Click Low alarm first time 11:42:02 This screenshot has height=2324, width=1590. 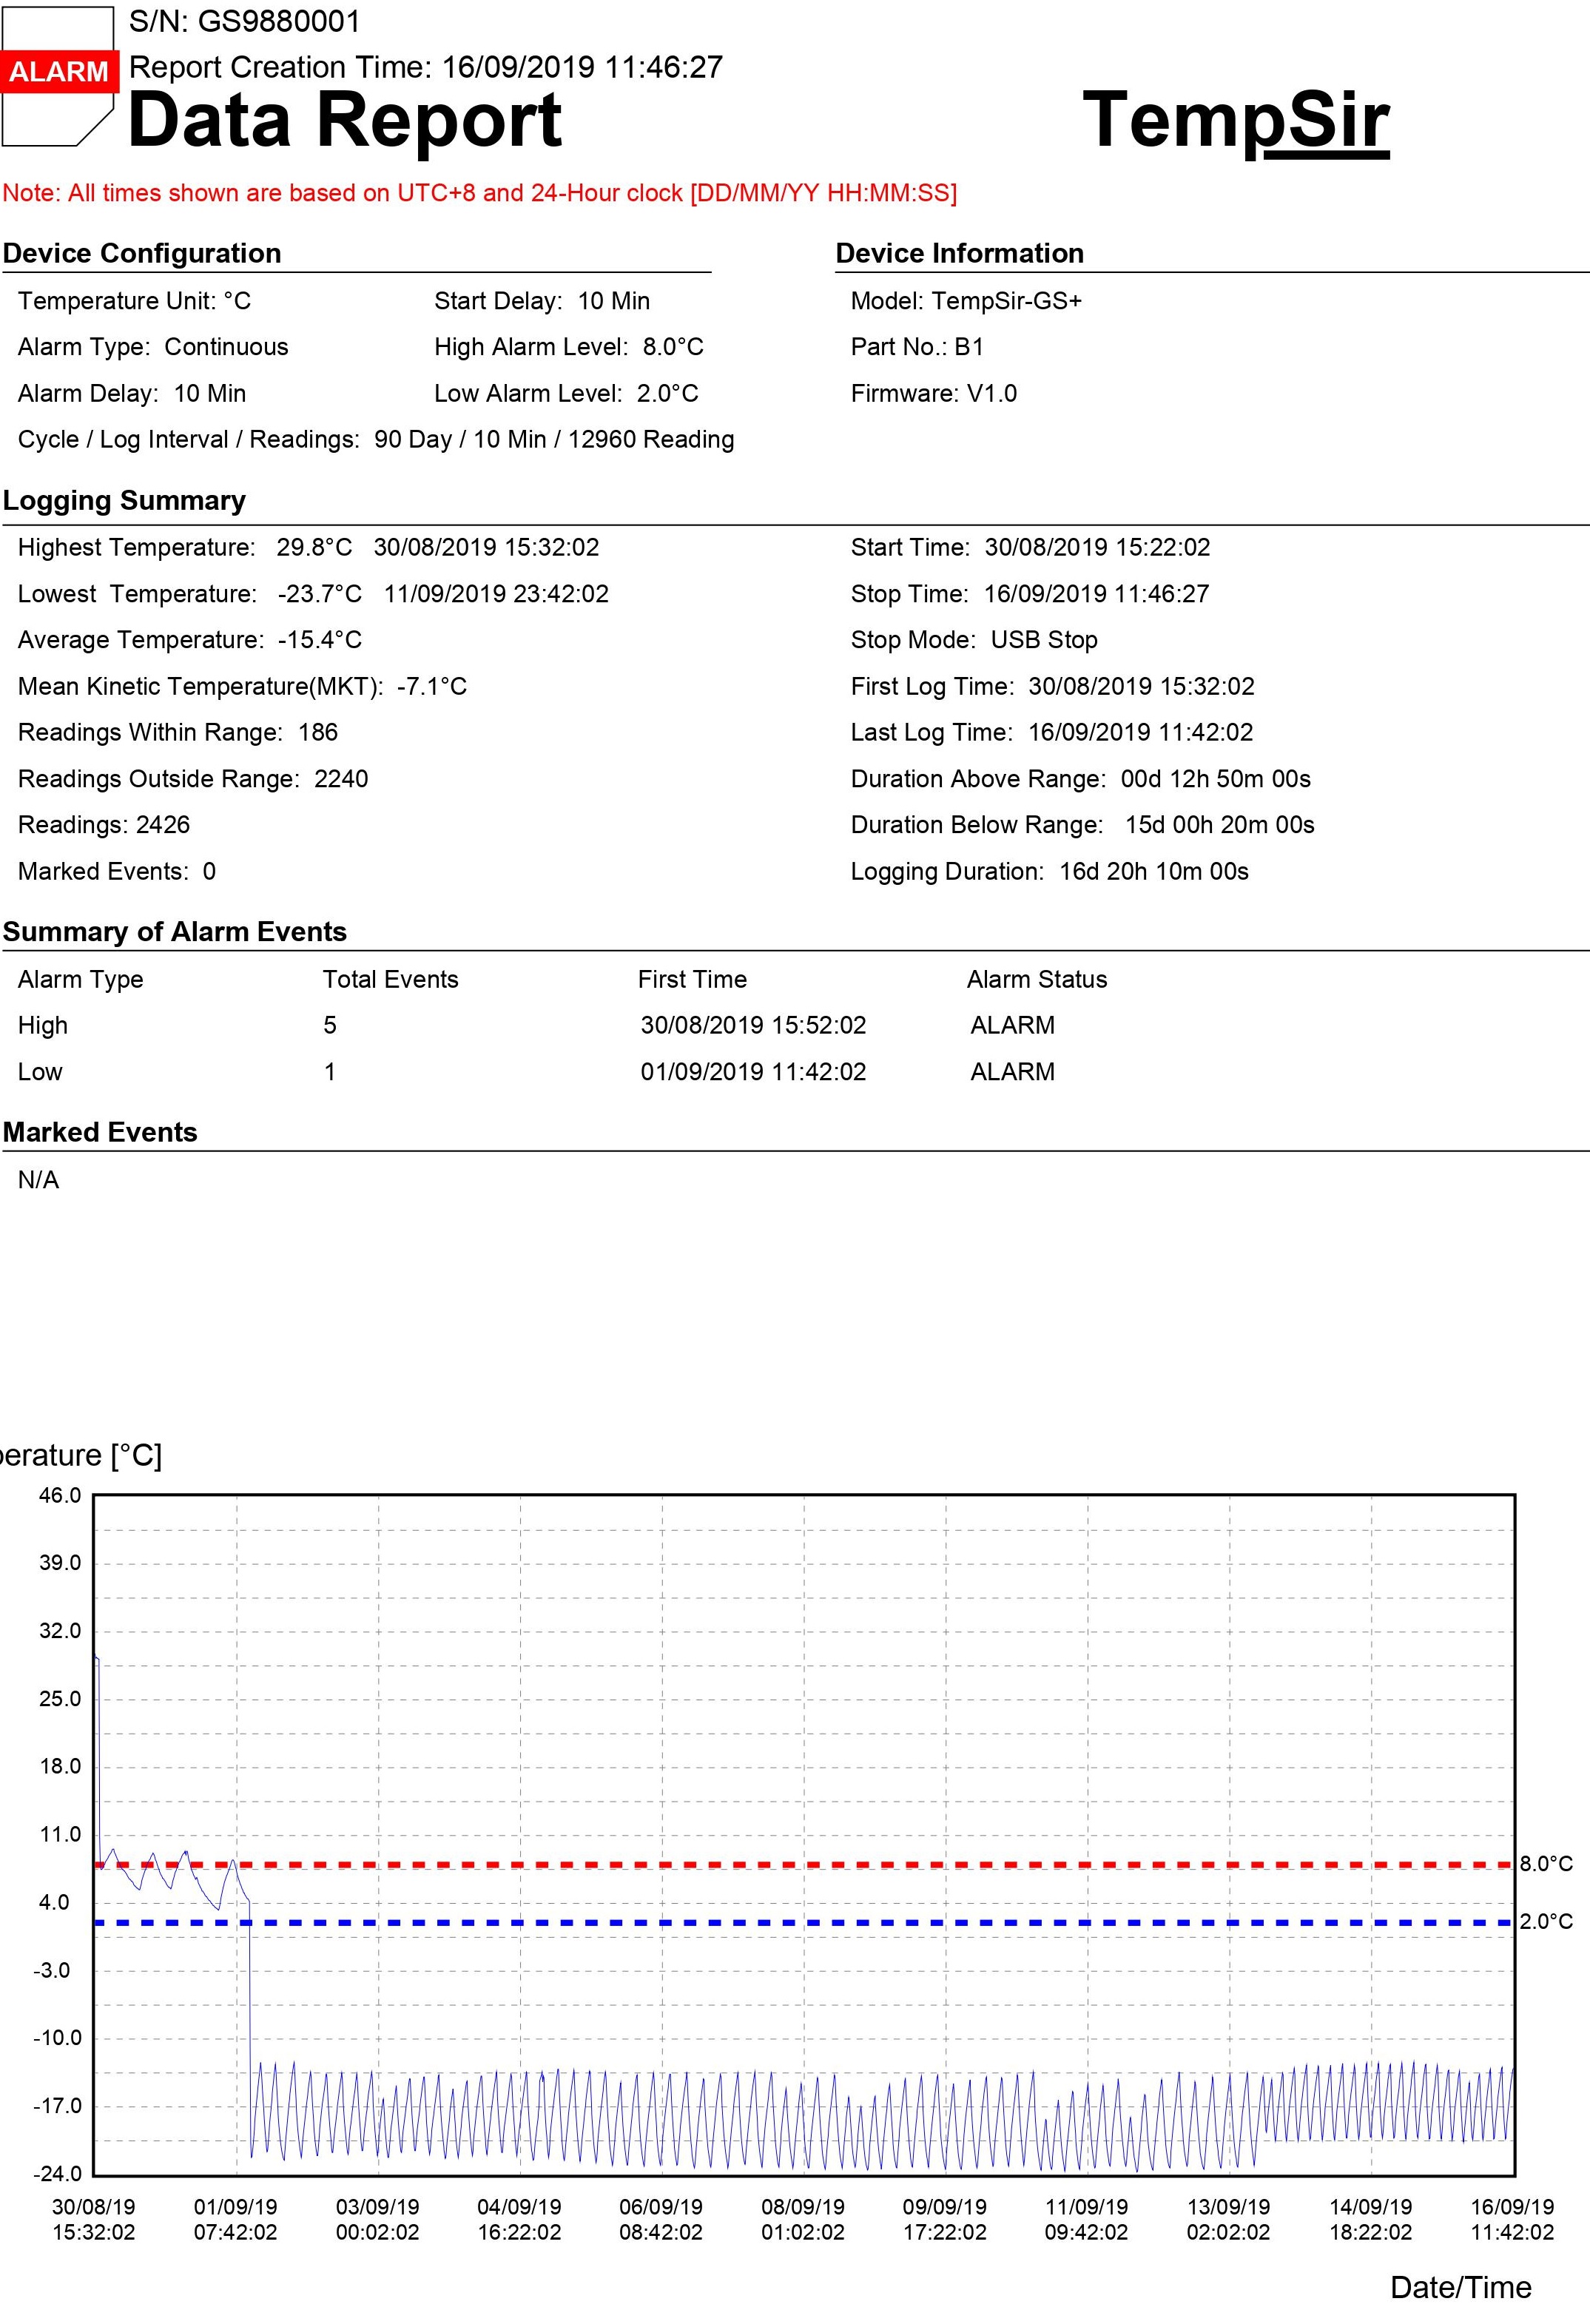click(x=753, y=1072)
